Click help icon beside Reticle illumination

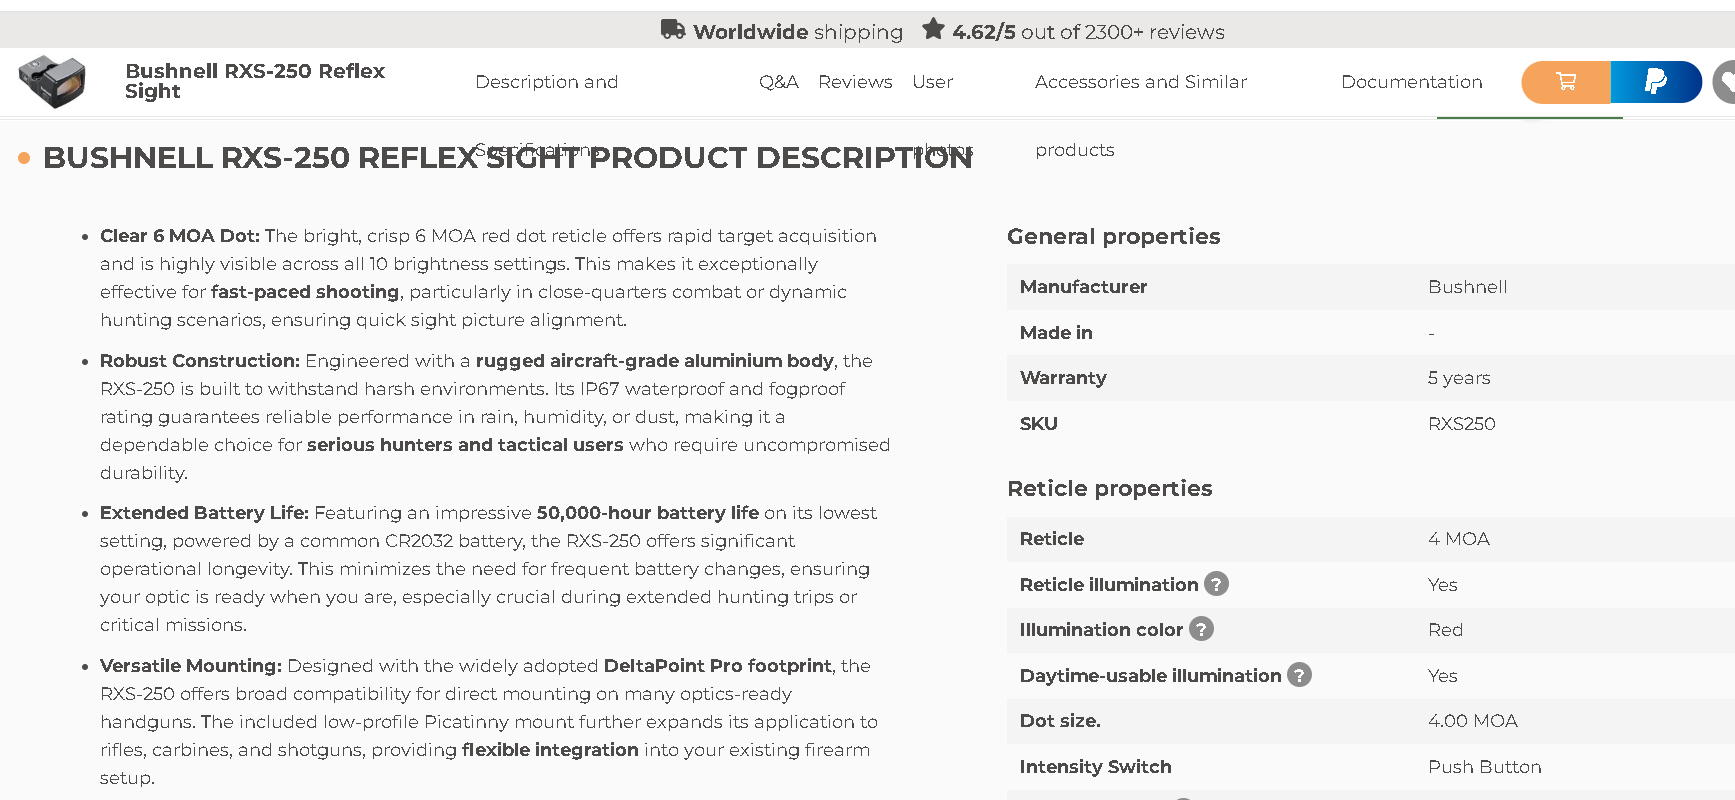[x=1216, y=584]
